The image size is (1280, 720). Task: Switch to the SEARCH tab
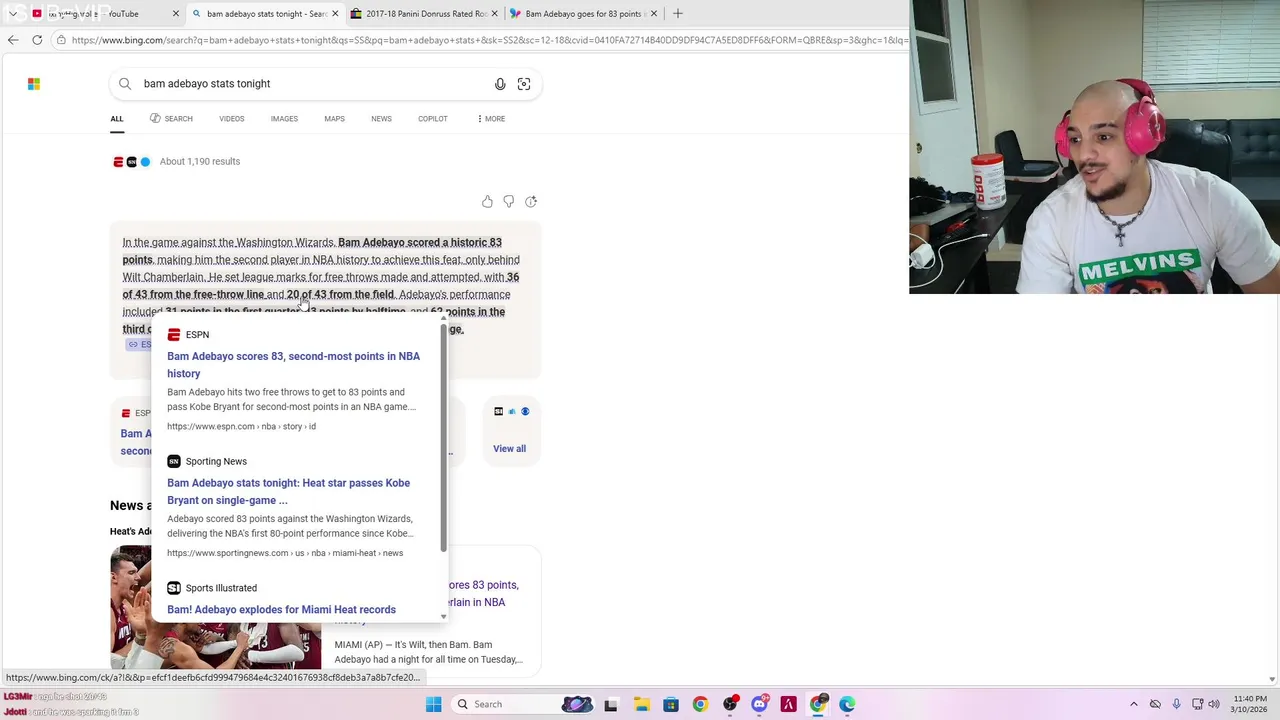171,119
